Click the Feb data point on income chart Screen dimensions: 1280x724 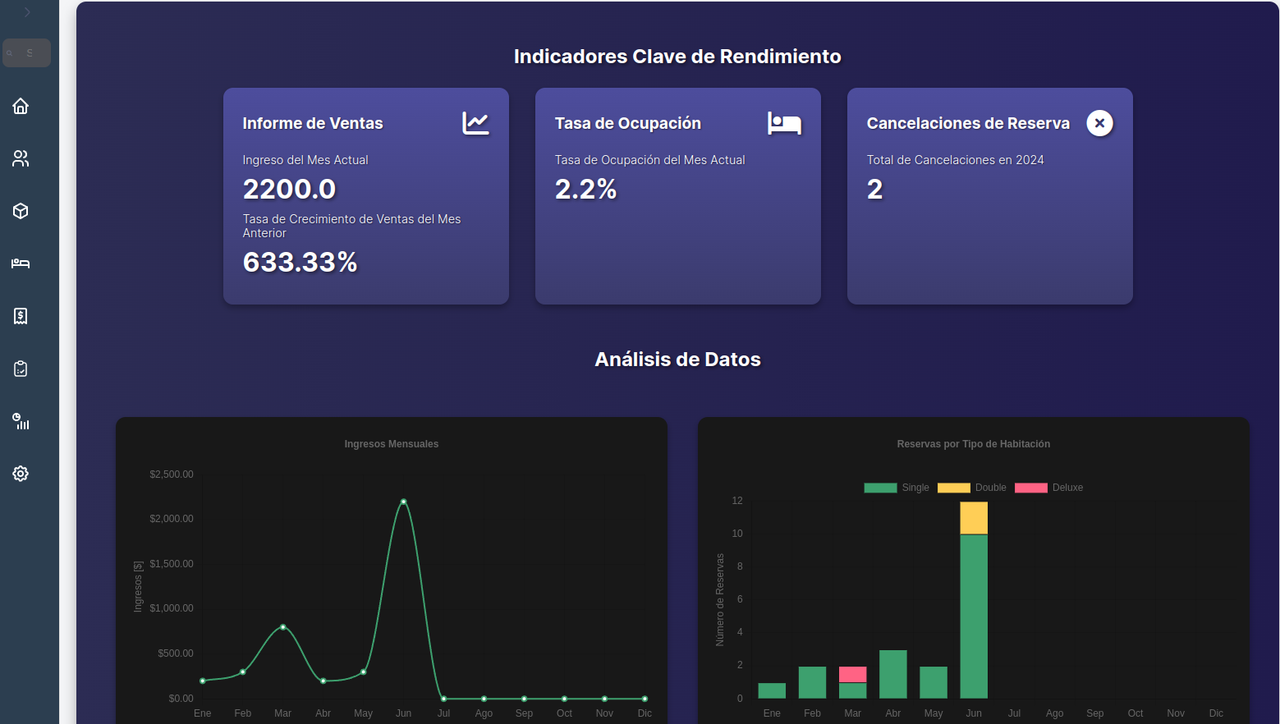click(x=243, y=672)
